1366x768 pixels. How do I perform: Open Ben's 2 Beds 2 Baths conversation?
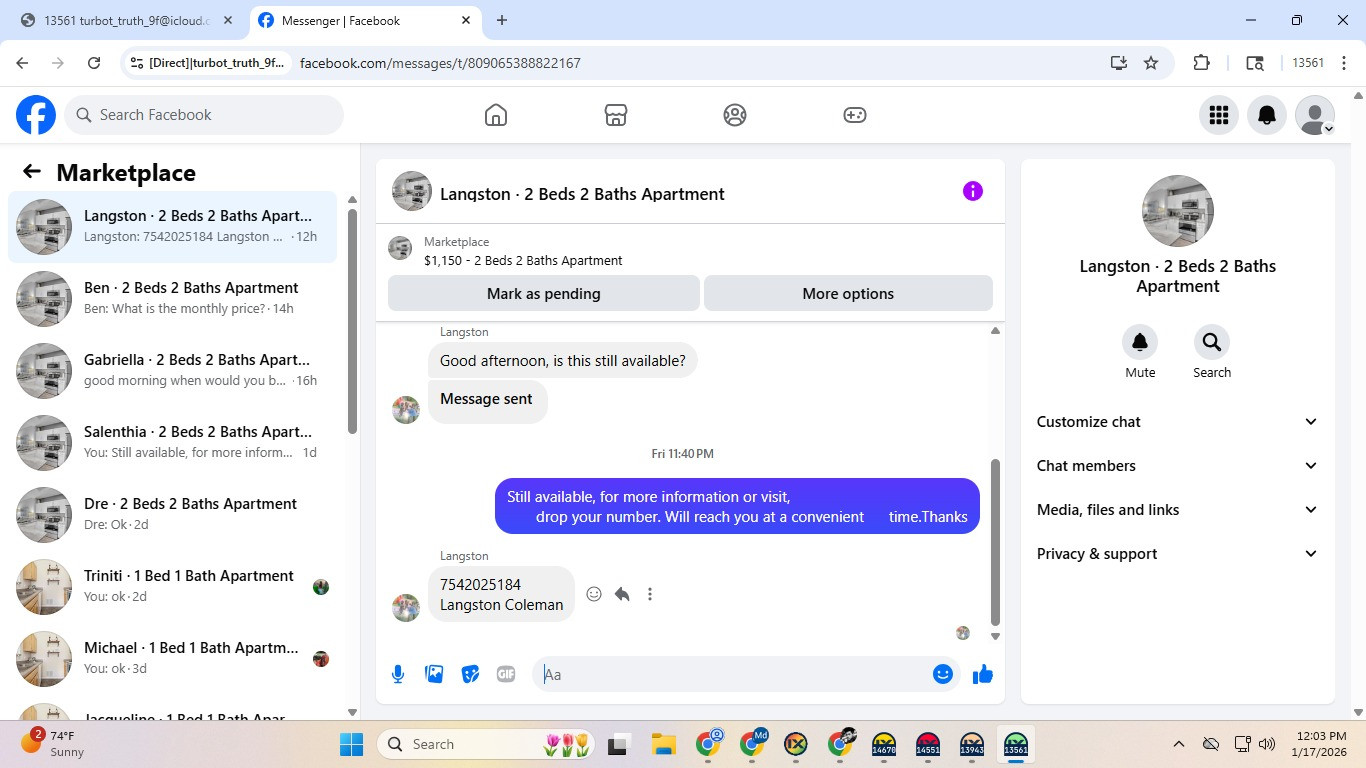coord(172,298)
